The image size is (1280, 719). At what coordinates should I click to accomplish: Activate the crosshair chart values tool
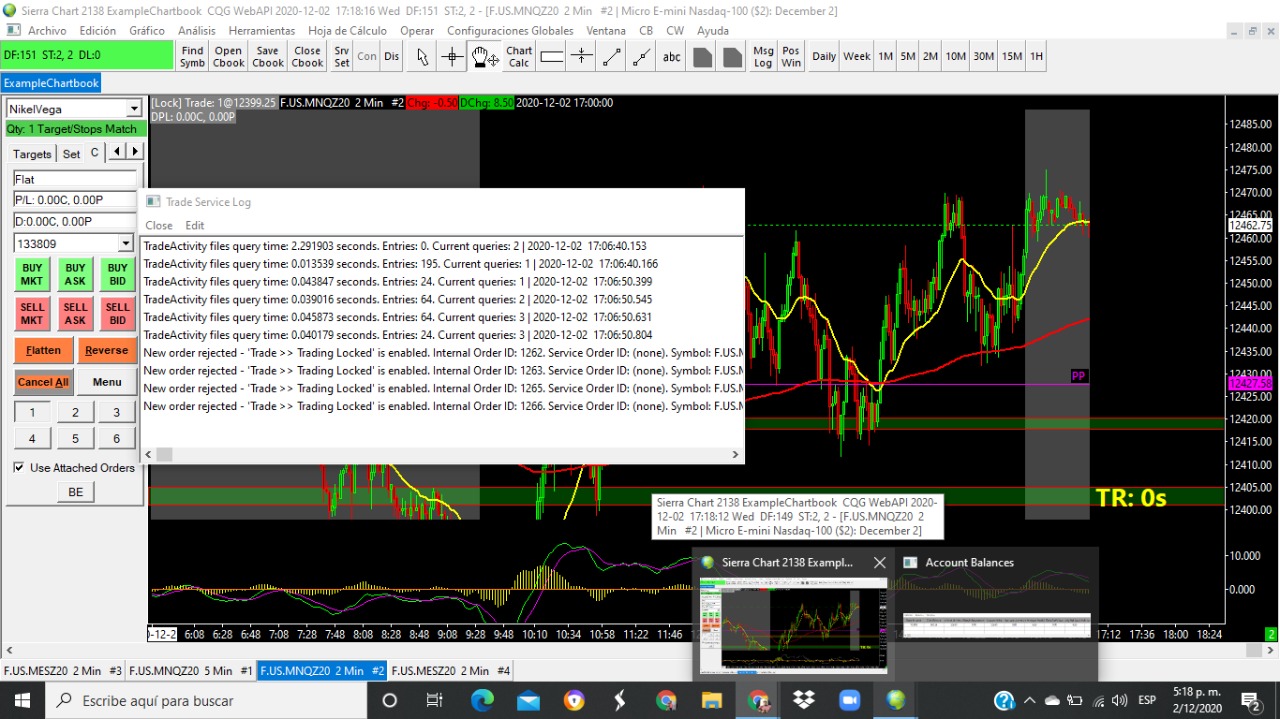pos(452,57)
